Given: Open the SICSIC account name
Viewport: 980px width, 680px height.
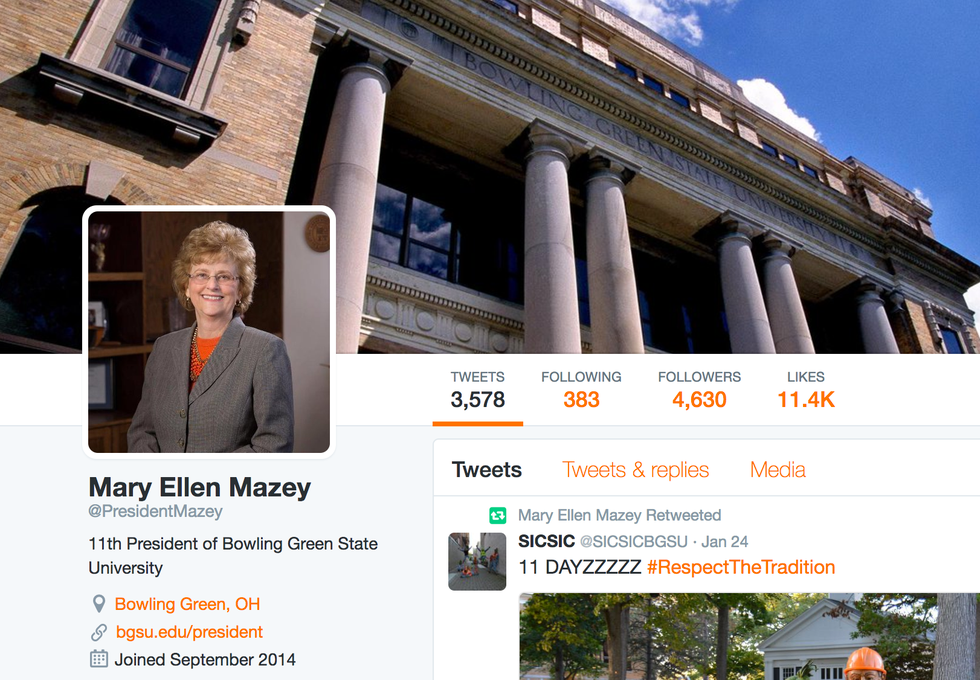Looking at the screenshot, I should click(x=546, y=541).
